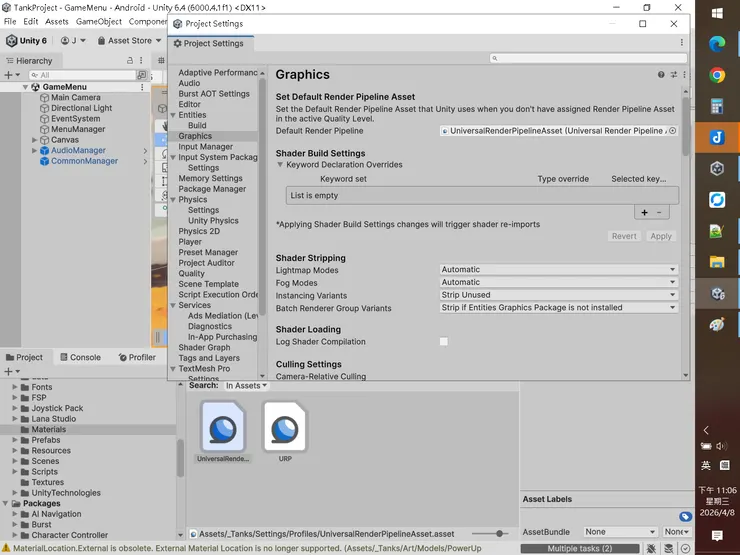Open the File menu
Image resolution: width=740 pixels, height=555 pixels.
(10, 22)
